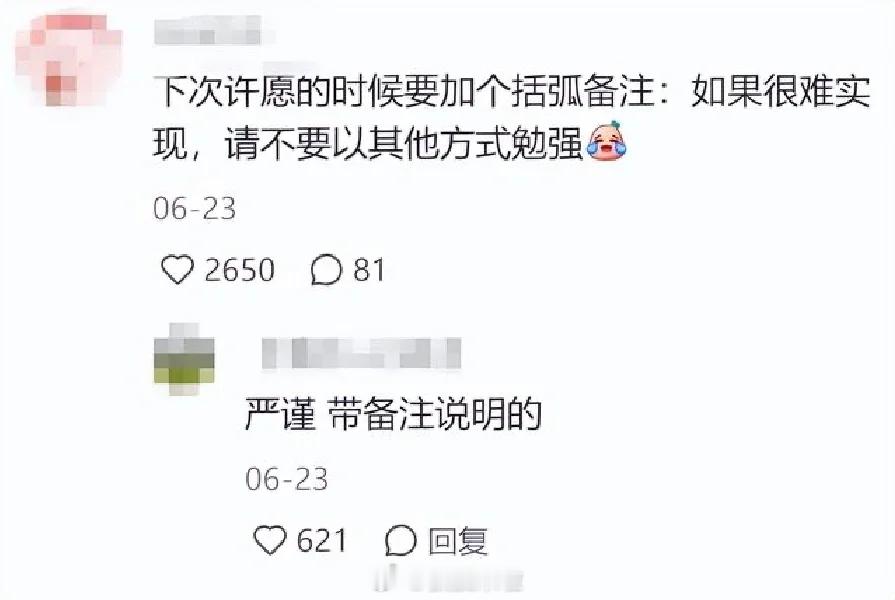Click the words 如果很难实 in first comment
The height and width of the screenshot is (600, 895).
[x=781, y=91]
